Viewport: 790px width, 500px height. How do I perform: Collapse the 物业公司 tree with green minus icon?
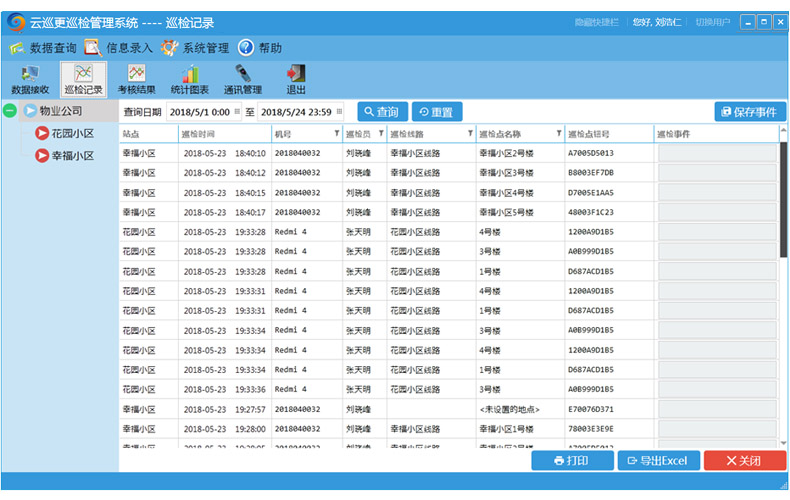coord(10,110)
